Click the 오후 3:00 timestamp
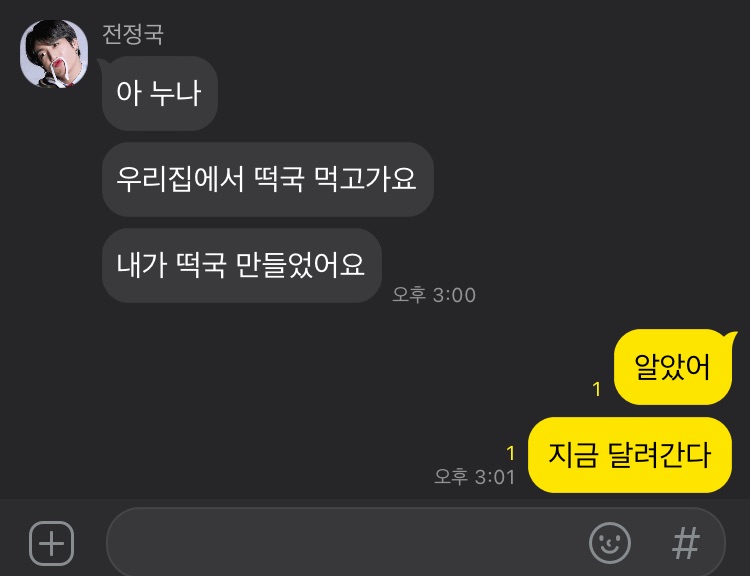Image resolution: width=750 pixels, height=576 pixels. [x=434, y=295]
